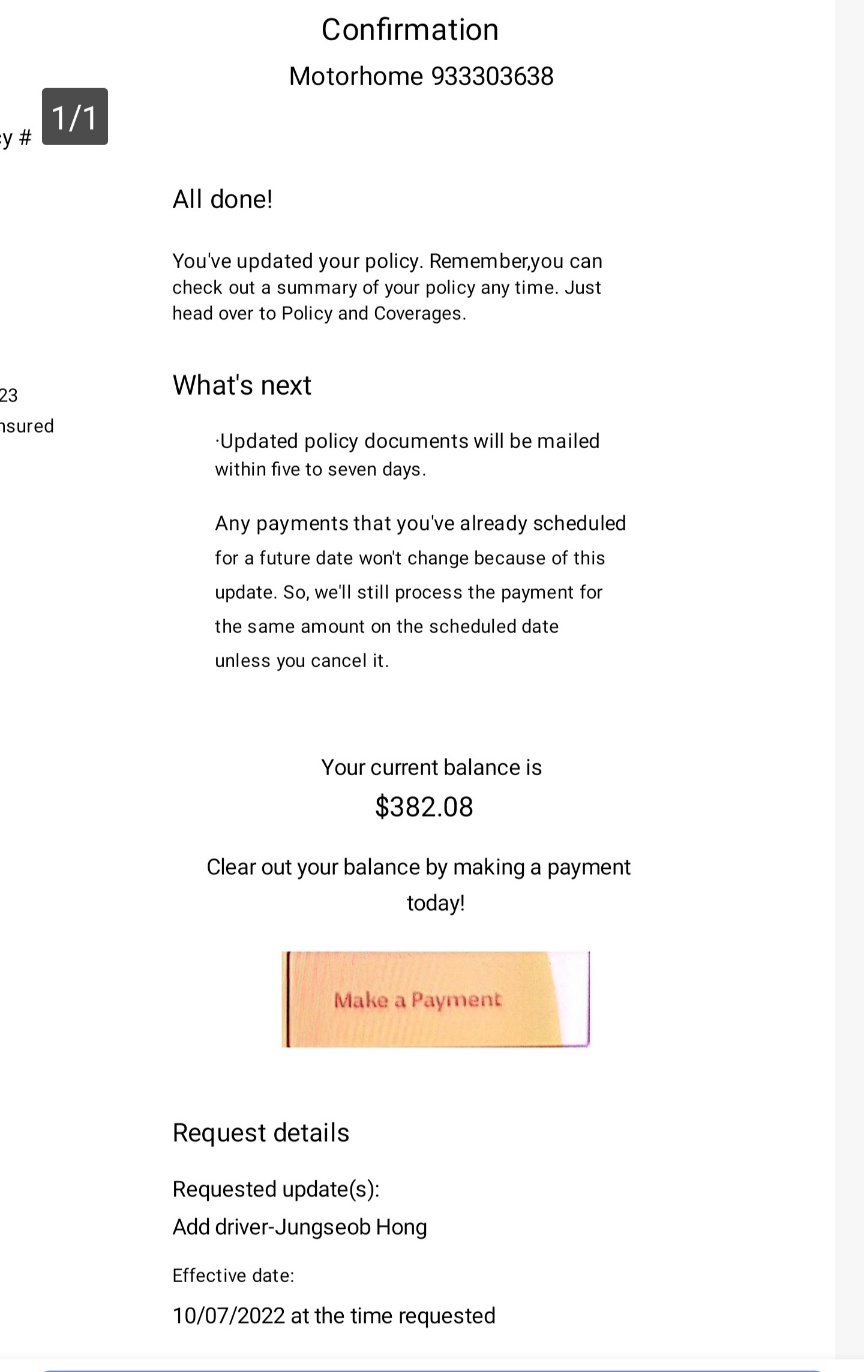Click the Your current balance is text
864x1372 pixels.
click(x=431, y=767)
